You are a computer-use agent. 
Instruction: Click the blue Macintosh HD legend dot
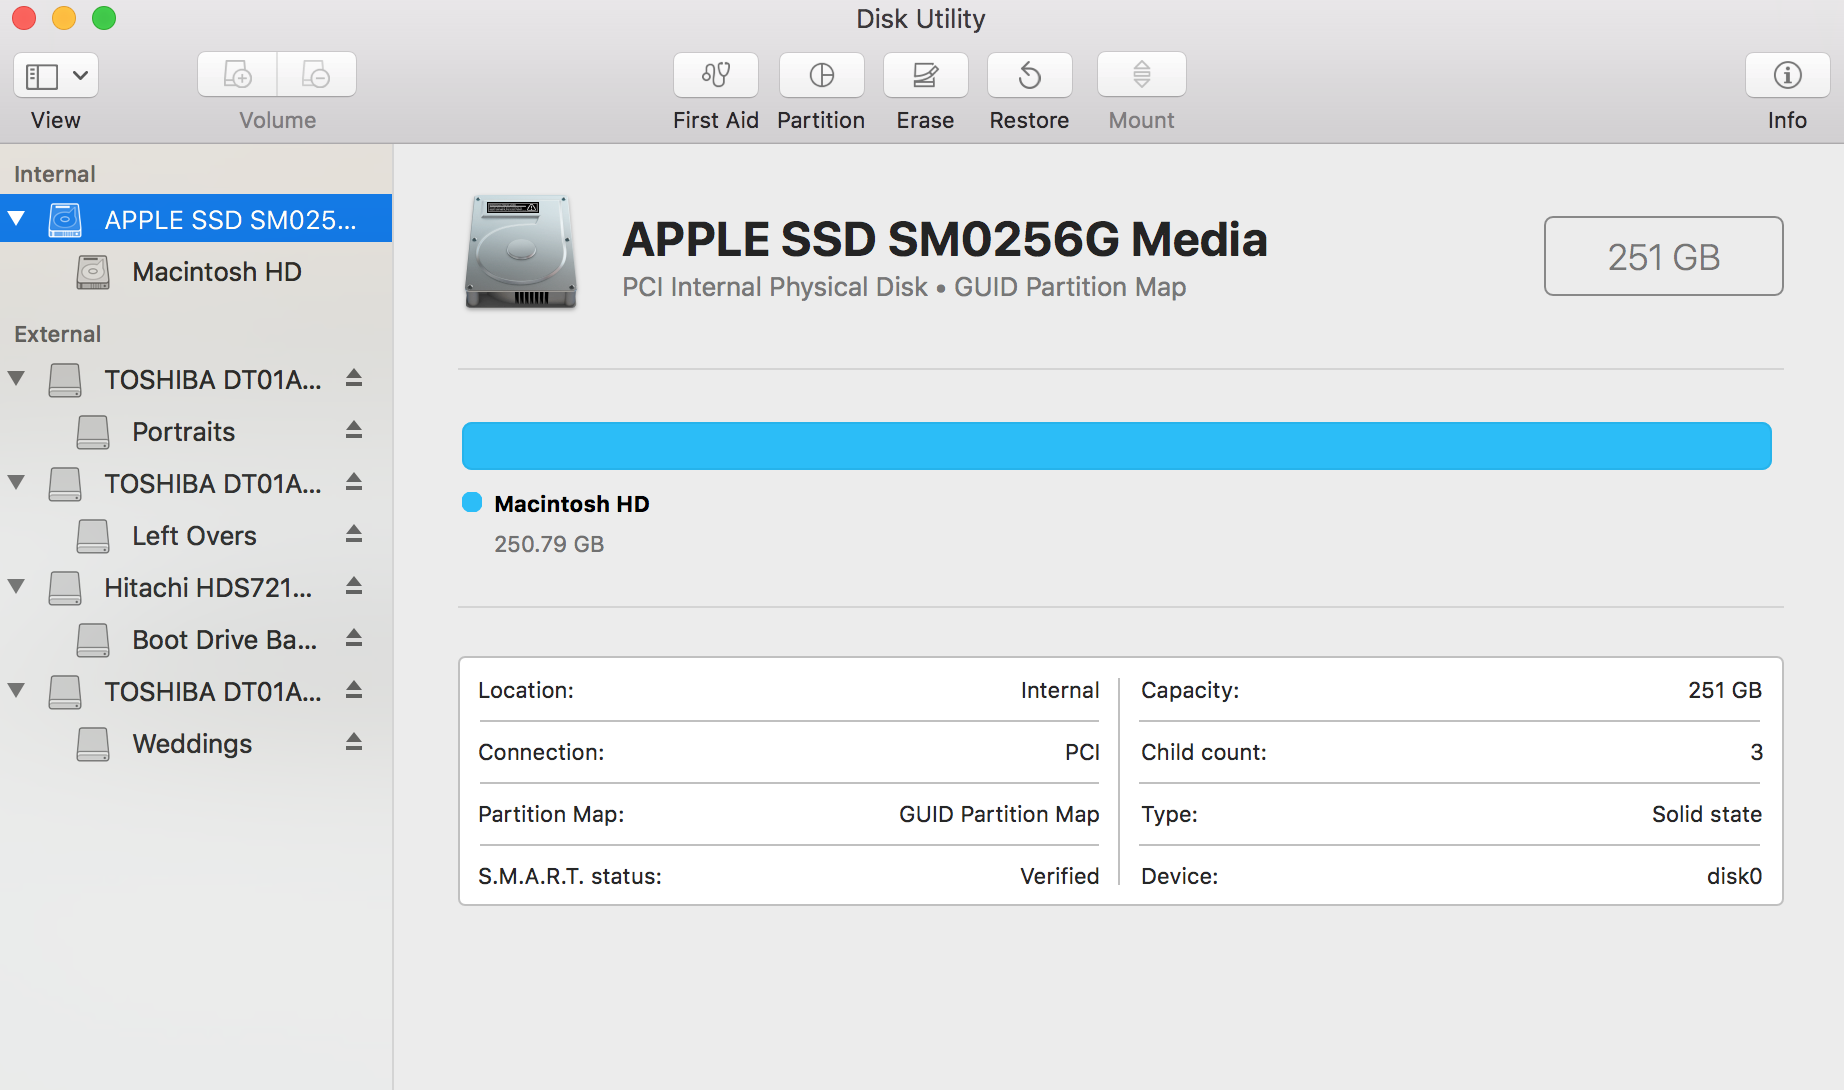472,502
